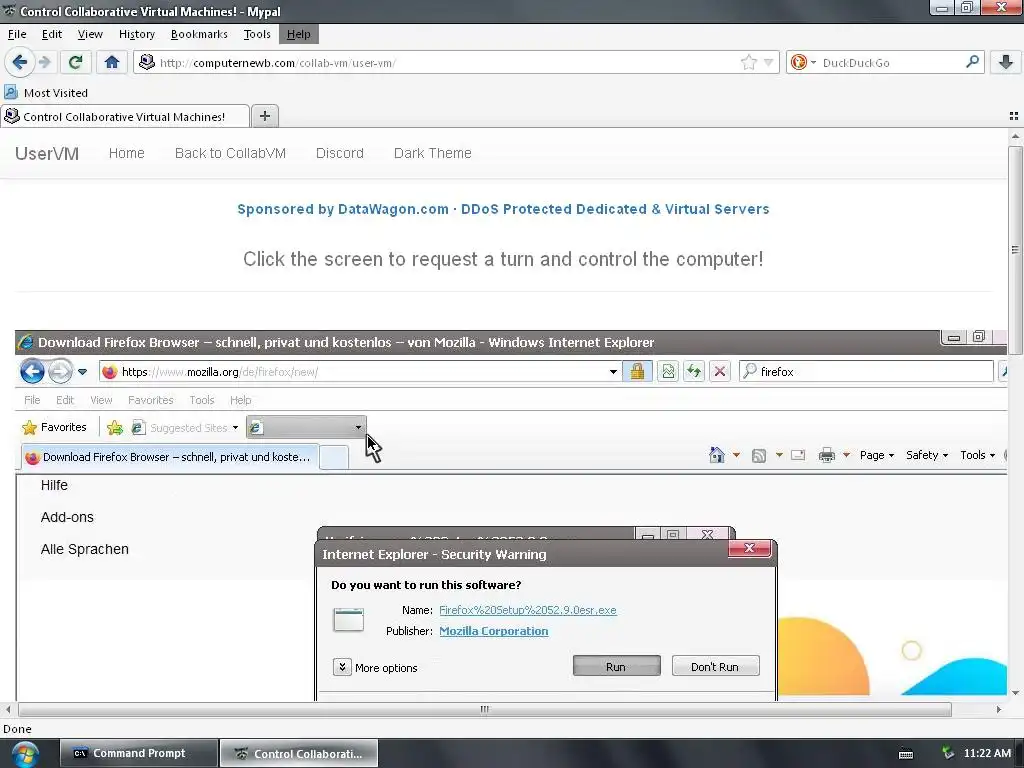Open the File menu in Mypal

click(17, 34)
